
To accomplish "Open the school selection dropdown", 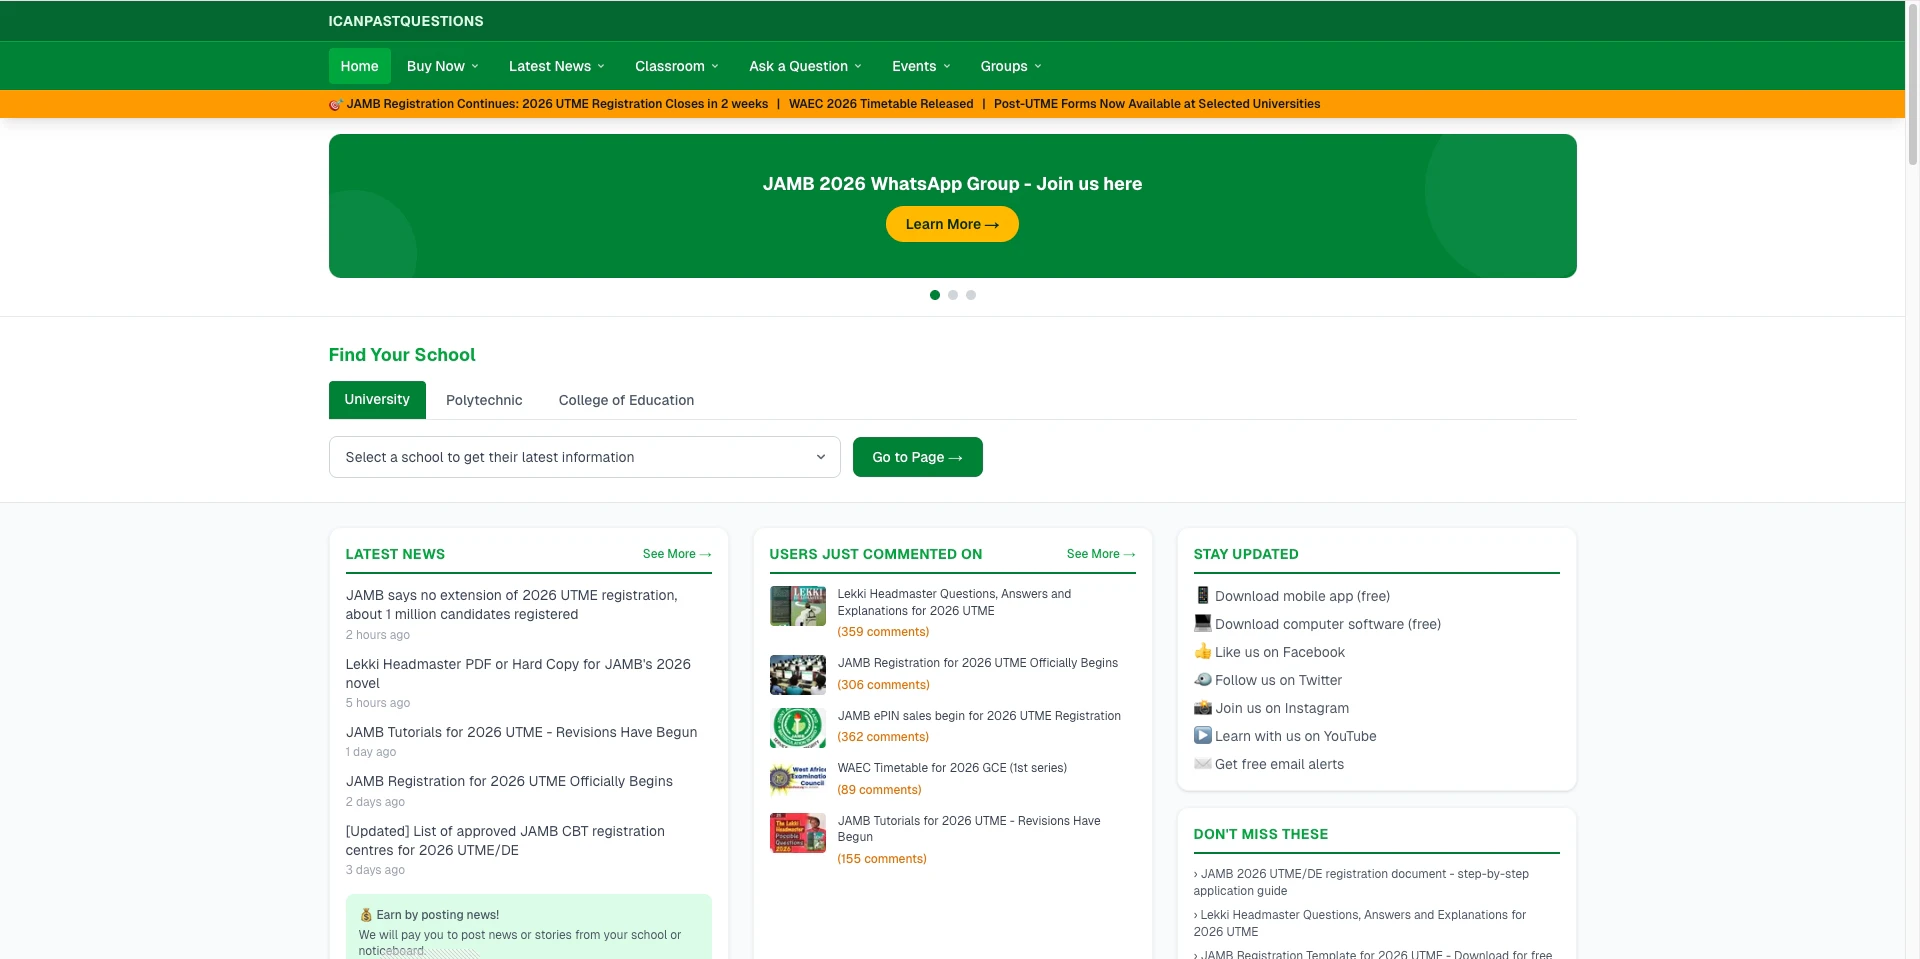I will click(x=584, y=457).
